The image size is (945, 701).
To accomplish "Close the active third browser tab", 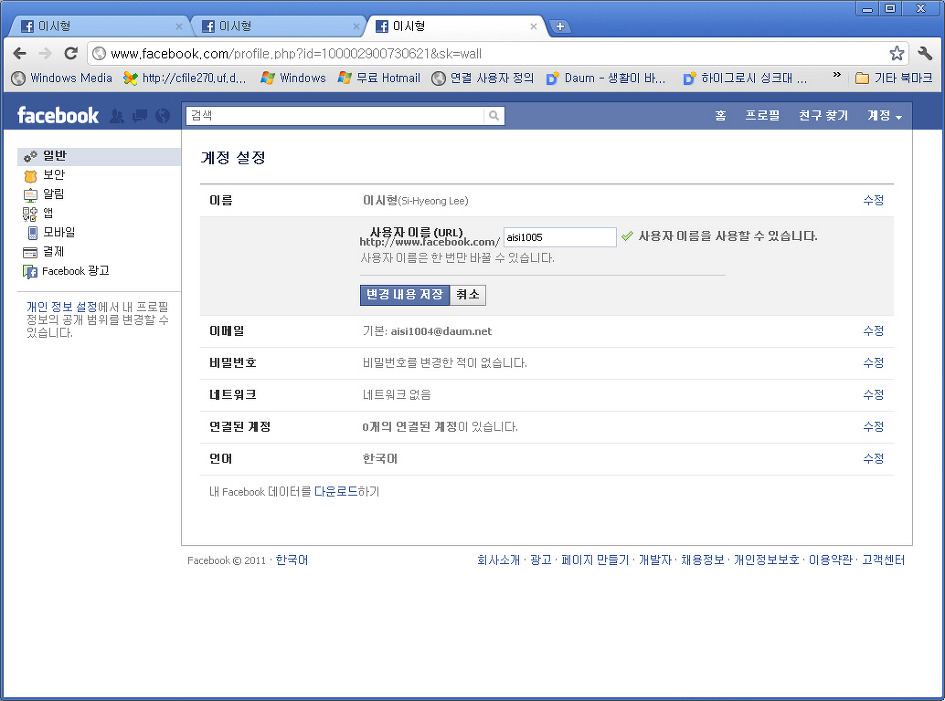I will tap(533, 27).
